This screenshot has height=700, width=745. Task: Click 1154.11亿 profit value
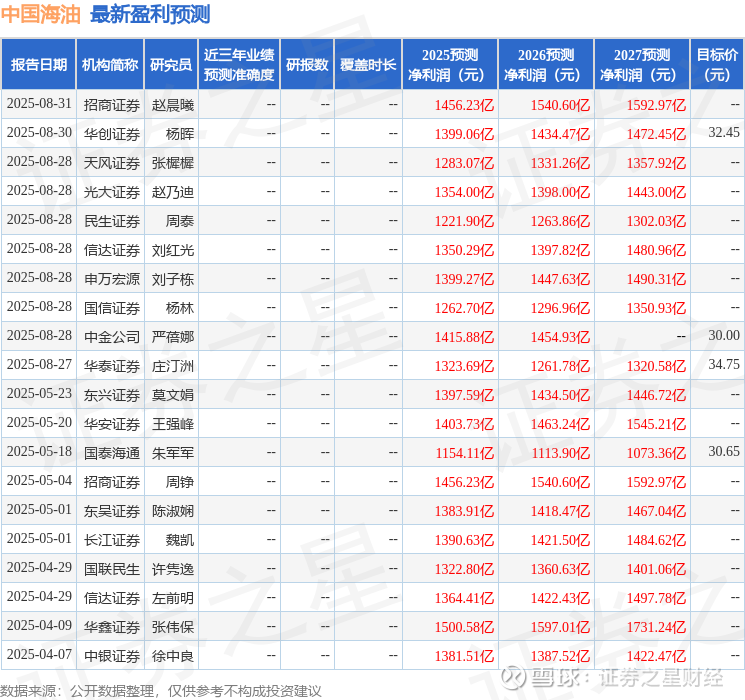coord(465,453)
